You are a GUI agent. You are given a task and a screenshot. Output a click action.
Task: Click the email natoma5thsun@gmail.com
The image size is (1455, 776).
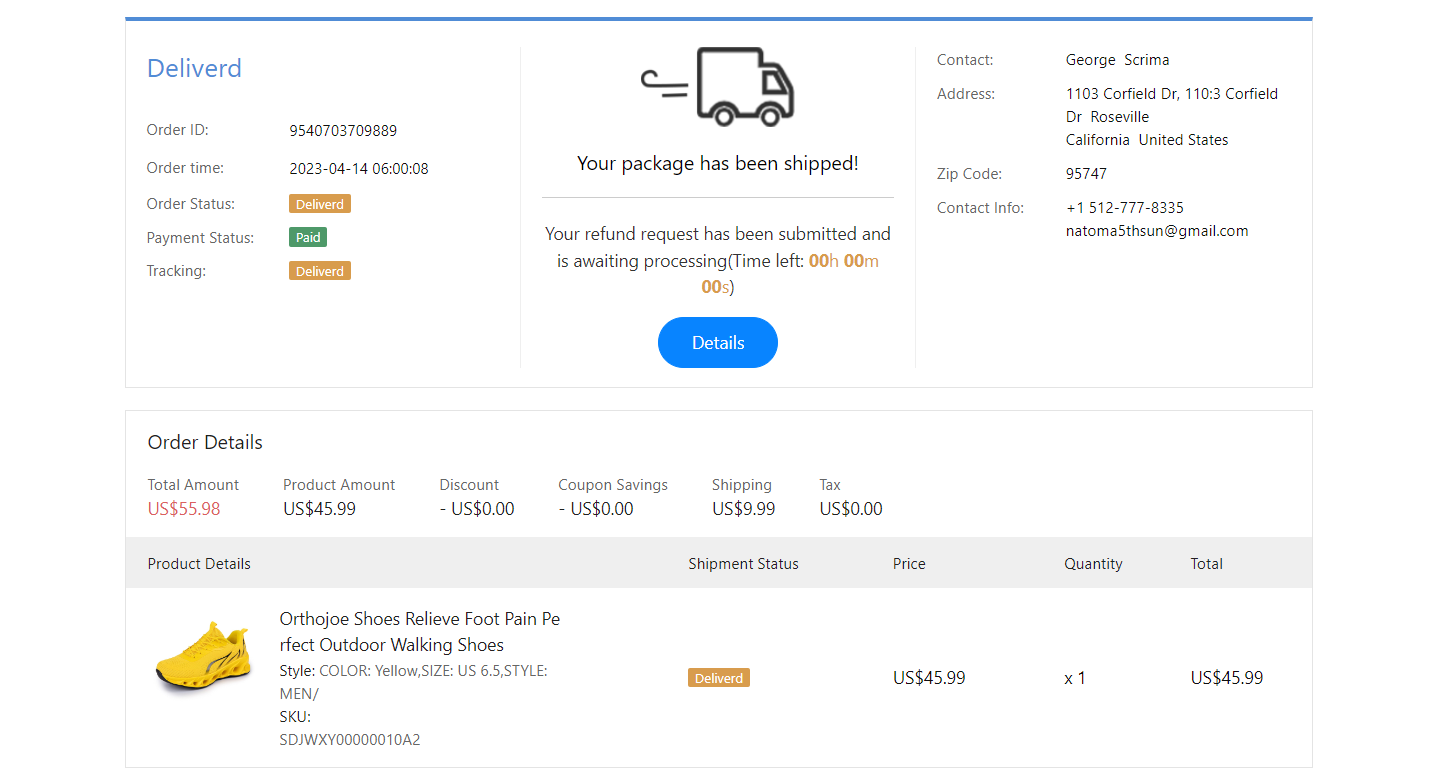point(1157,231)
